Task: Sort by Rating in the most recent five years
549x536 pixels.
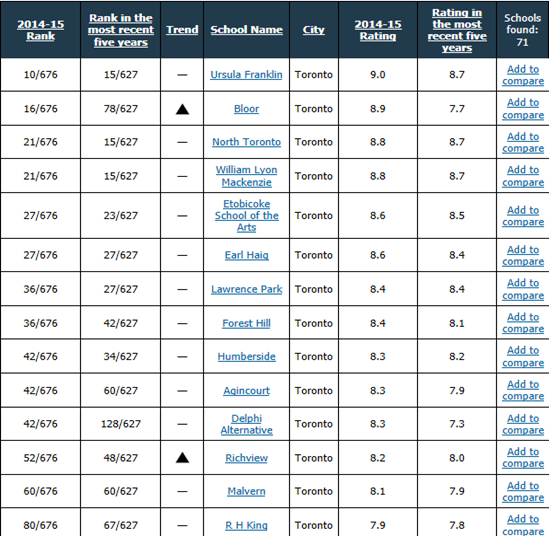Action: tap(457, 30)
